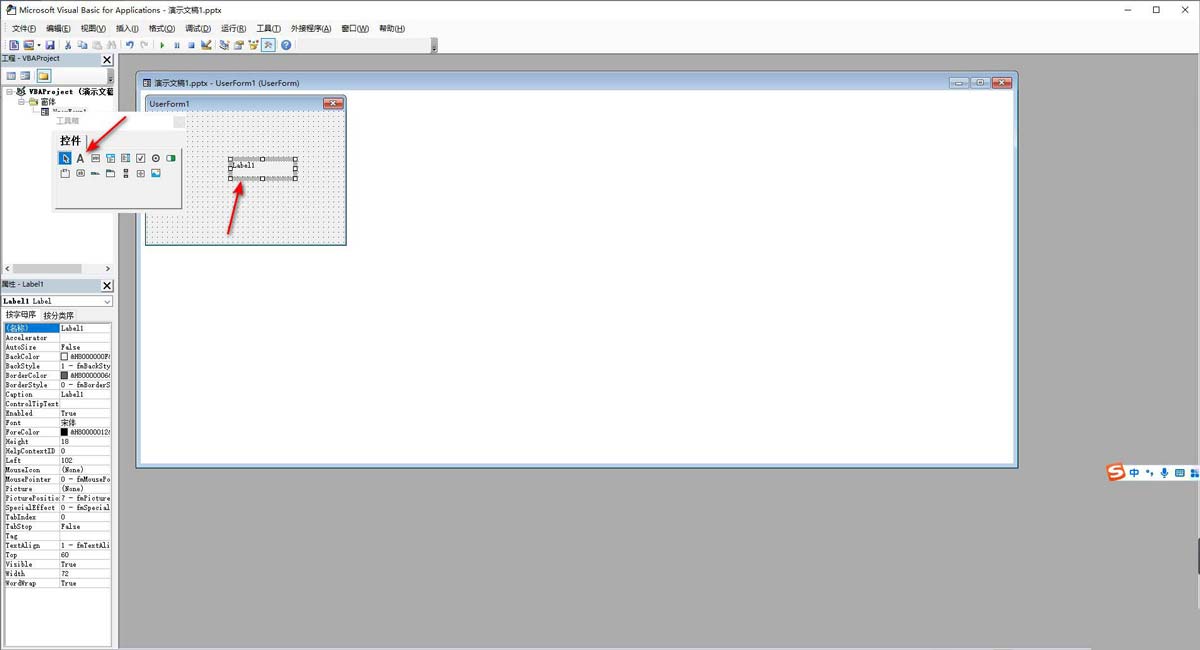Click View Code icon in project panel

coord(11,75)
